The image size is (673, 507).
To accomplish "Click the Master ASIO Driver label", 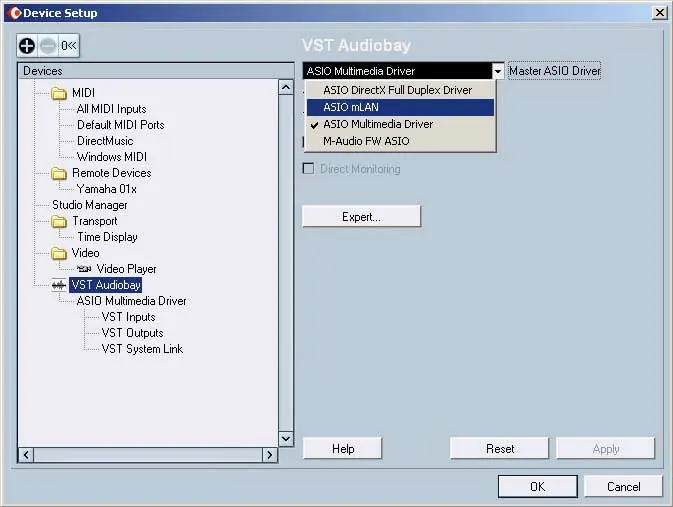I will [x=555, y=71].
